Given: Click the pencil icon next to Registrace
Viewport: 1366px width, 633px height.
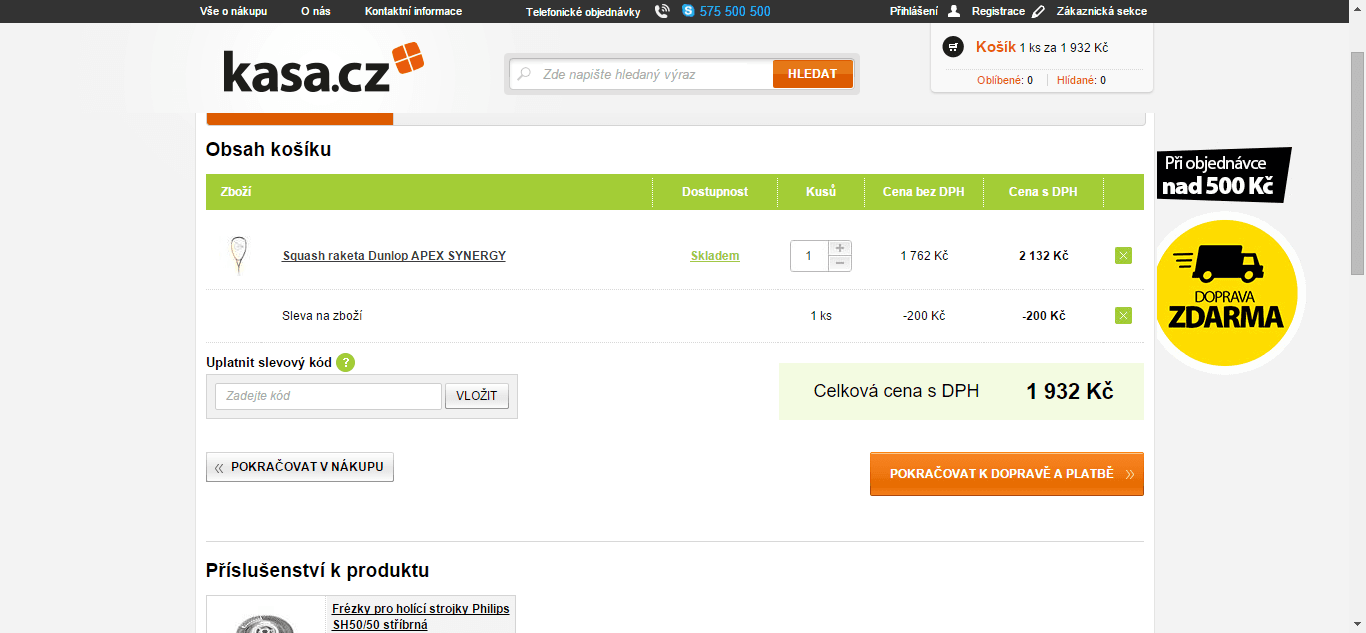Looking at the screenshot, I should coord(1038,11).
